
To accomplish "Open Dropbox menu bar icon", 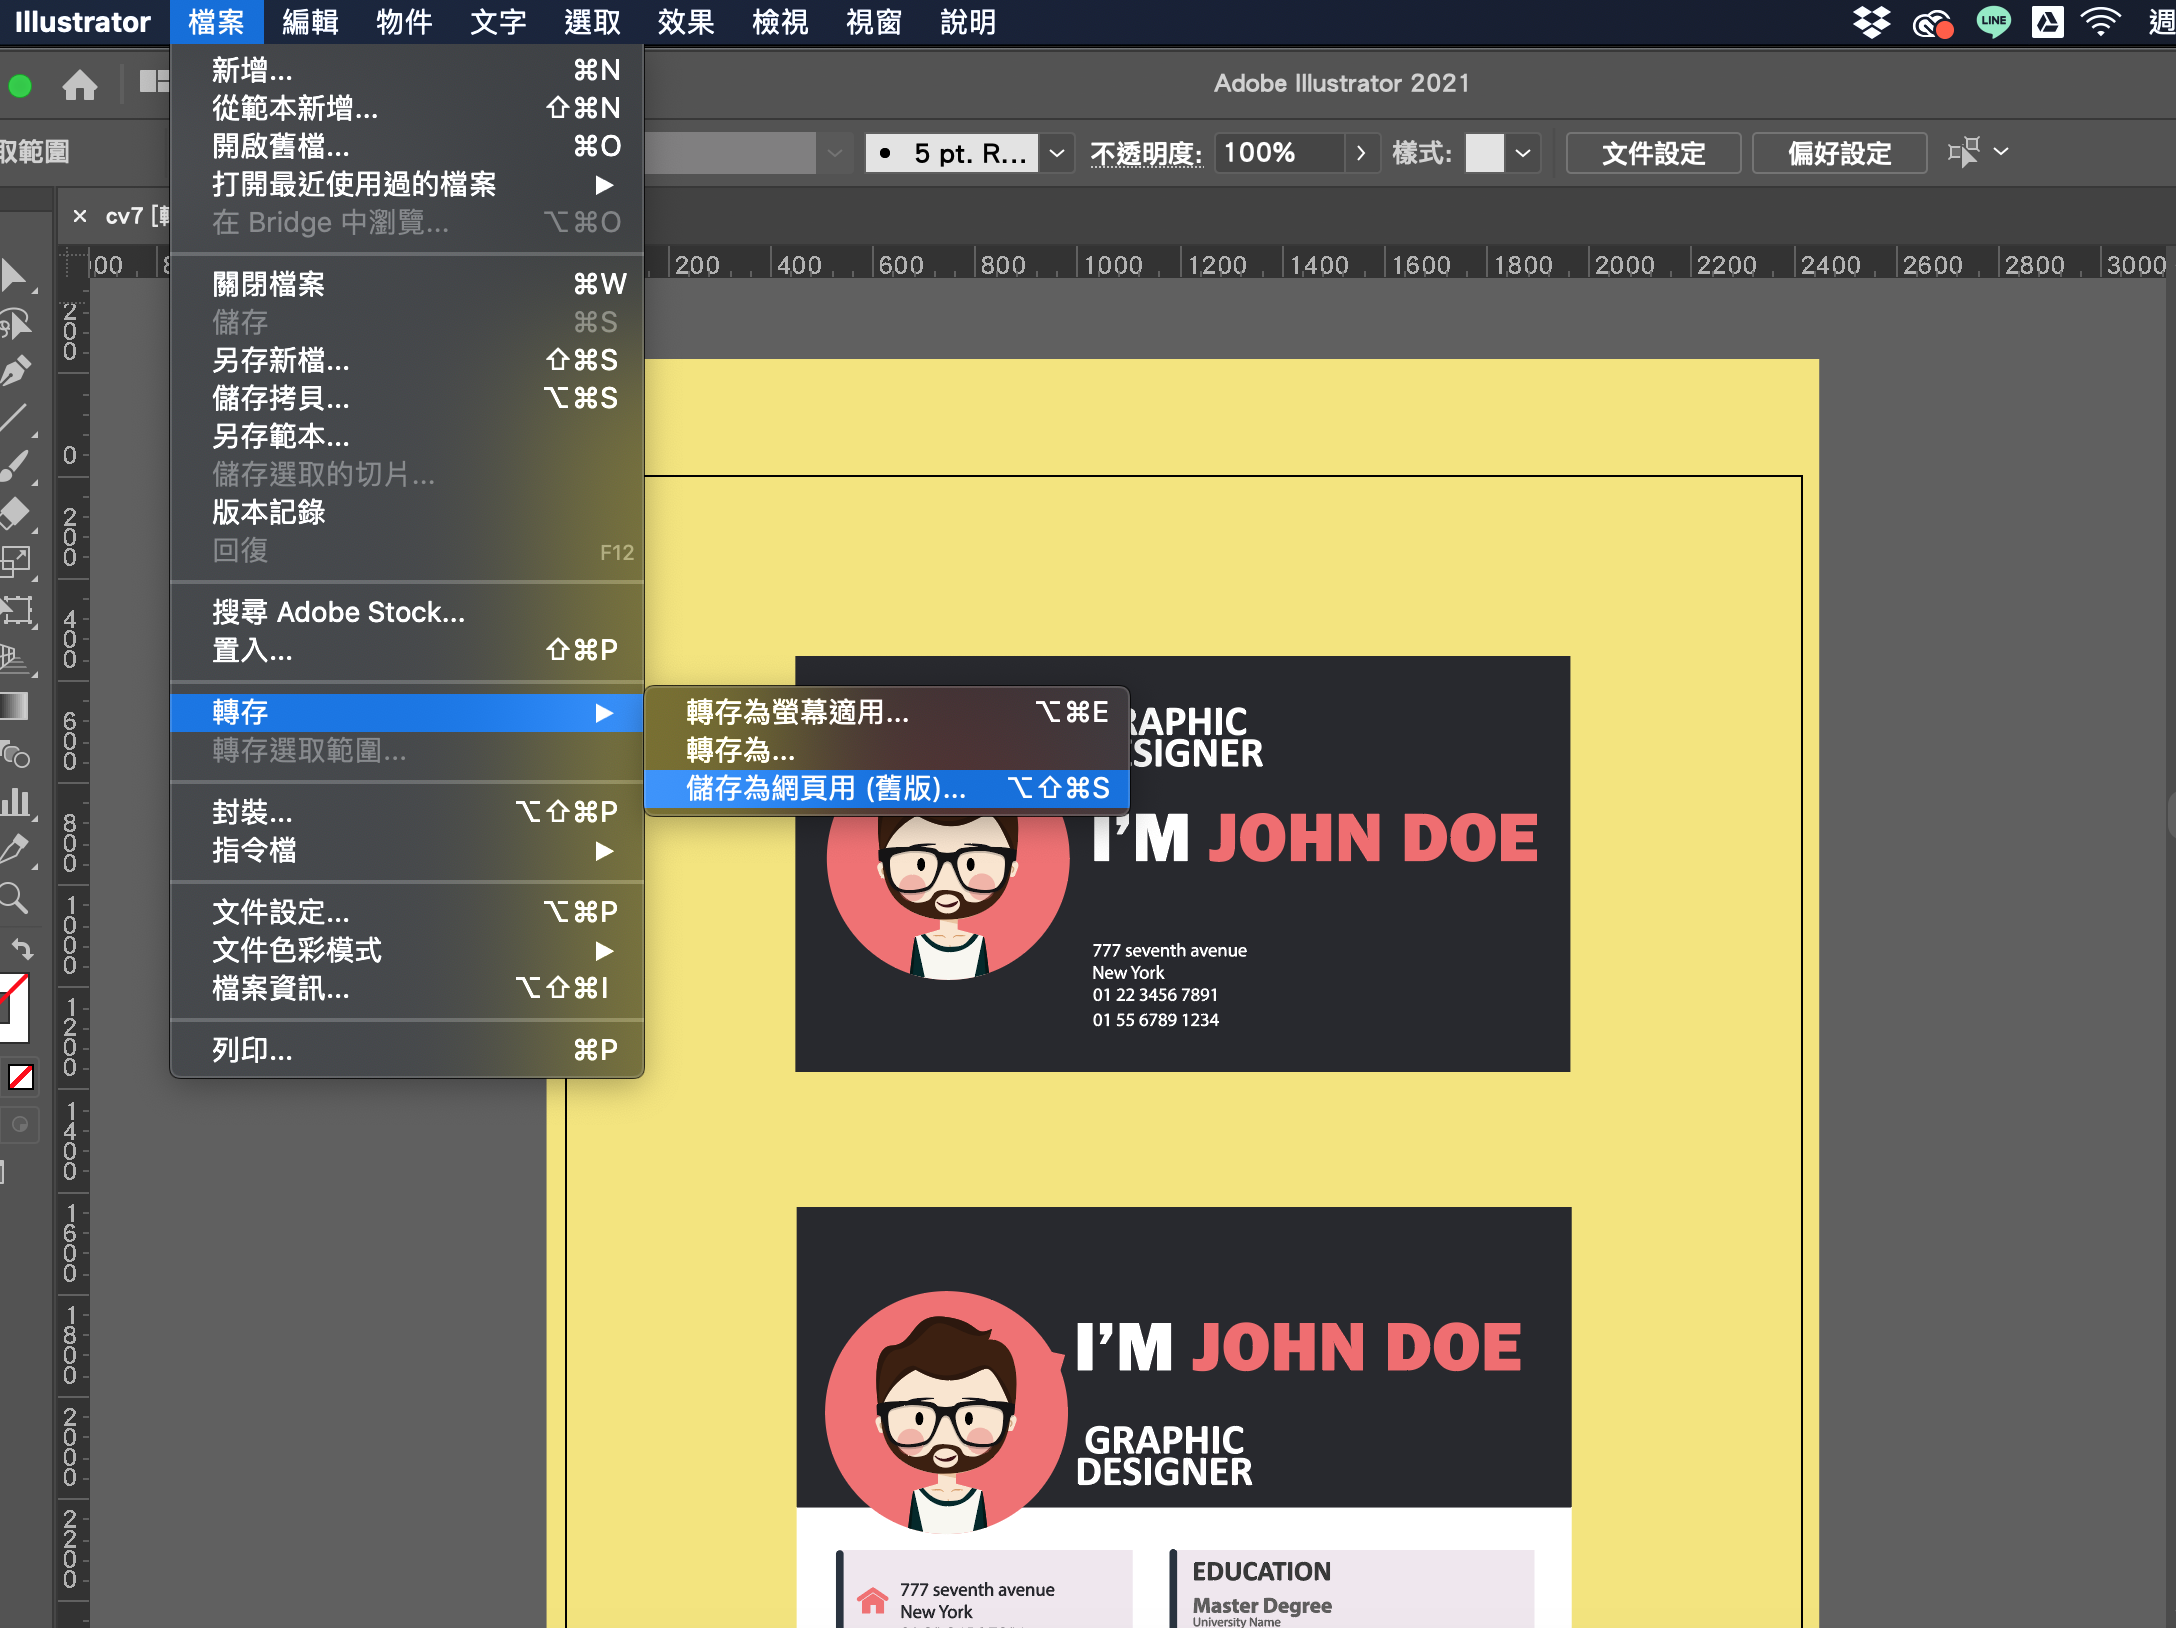I will coord(1871,22).
